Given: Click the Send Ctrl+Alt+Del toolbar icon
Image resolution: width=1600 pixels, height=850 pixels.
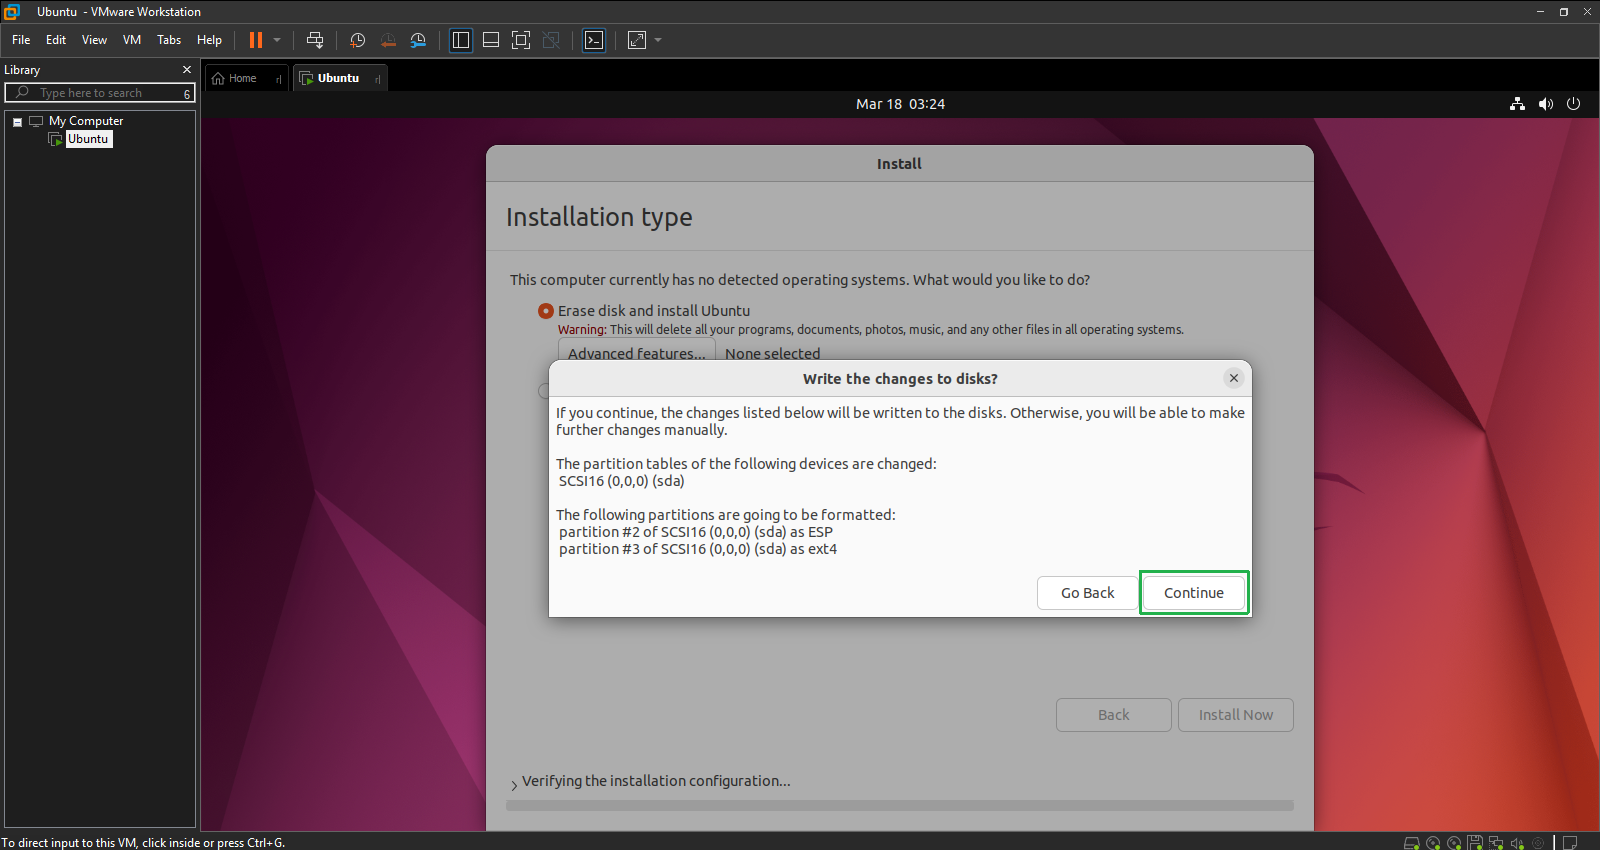Looking at the screenshot, I should 315,40.
